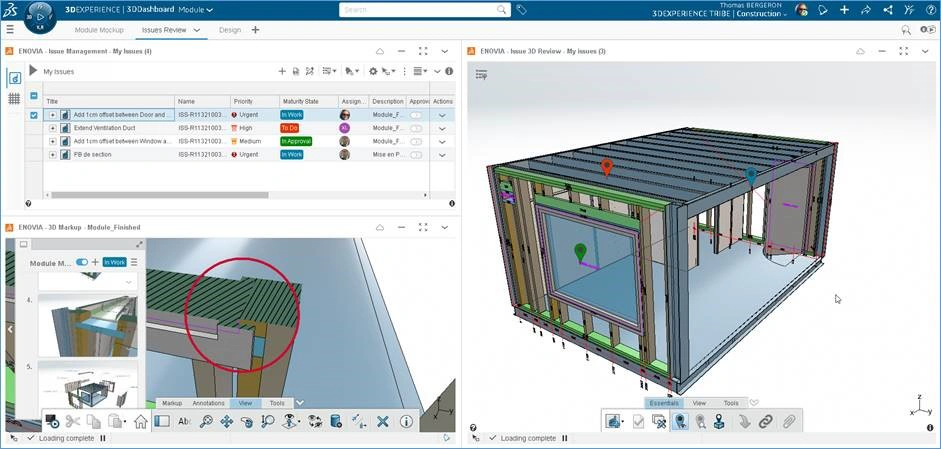
Task: Click the plus icon to add new issue
Action: click(282, 71)
